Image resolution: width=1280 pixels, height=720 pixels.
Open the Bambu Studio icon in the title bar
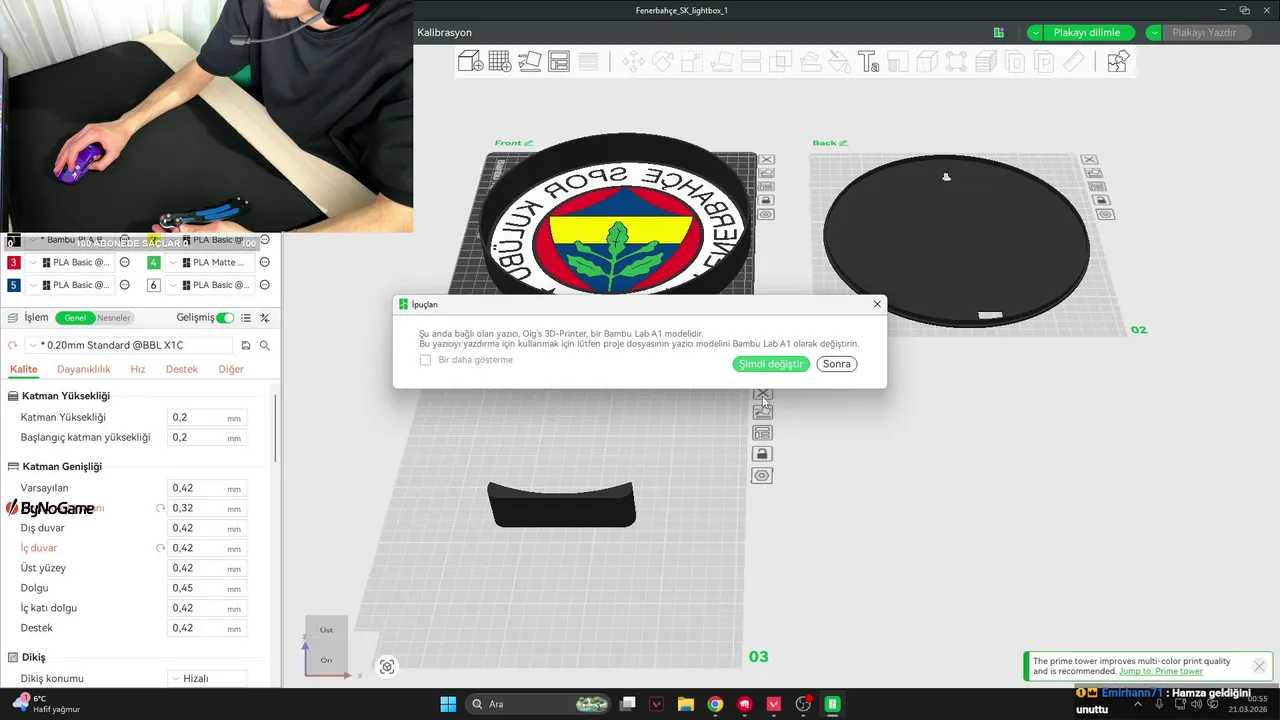(x=999, y=33)
